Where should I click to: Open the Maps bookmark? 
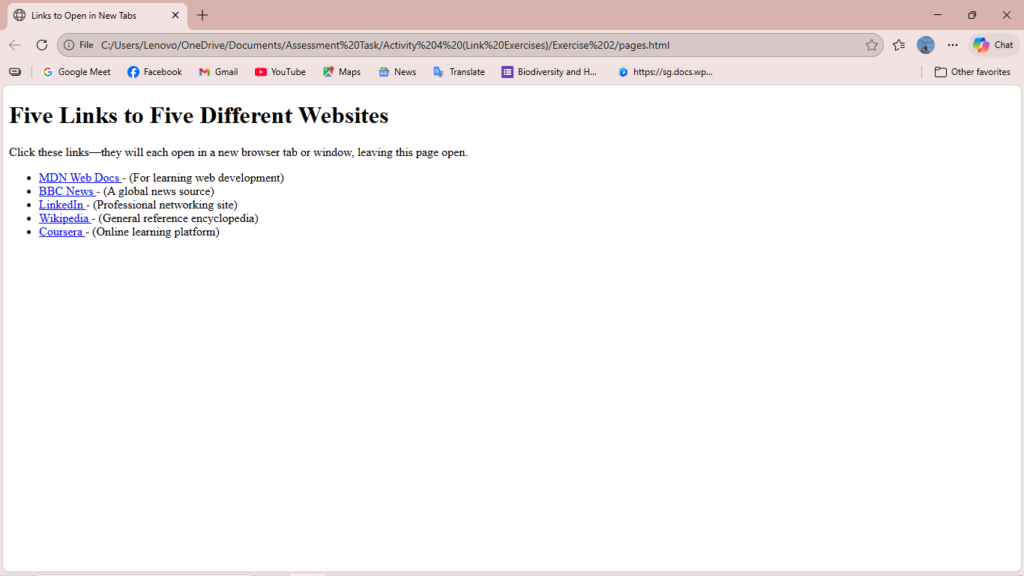pyautogui.click(x=341, y=72)
